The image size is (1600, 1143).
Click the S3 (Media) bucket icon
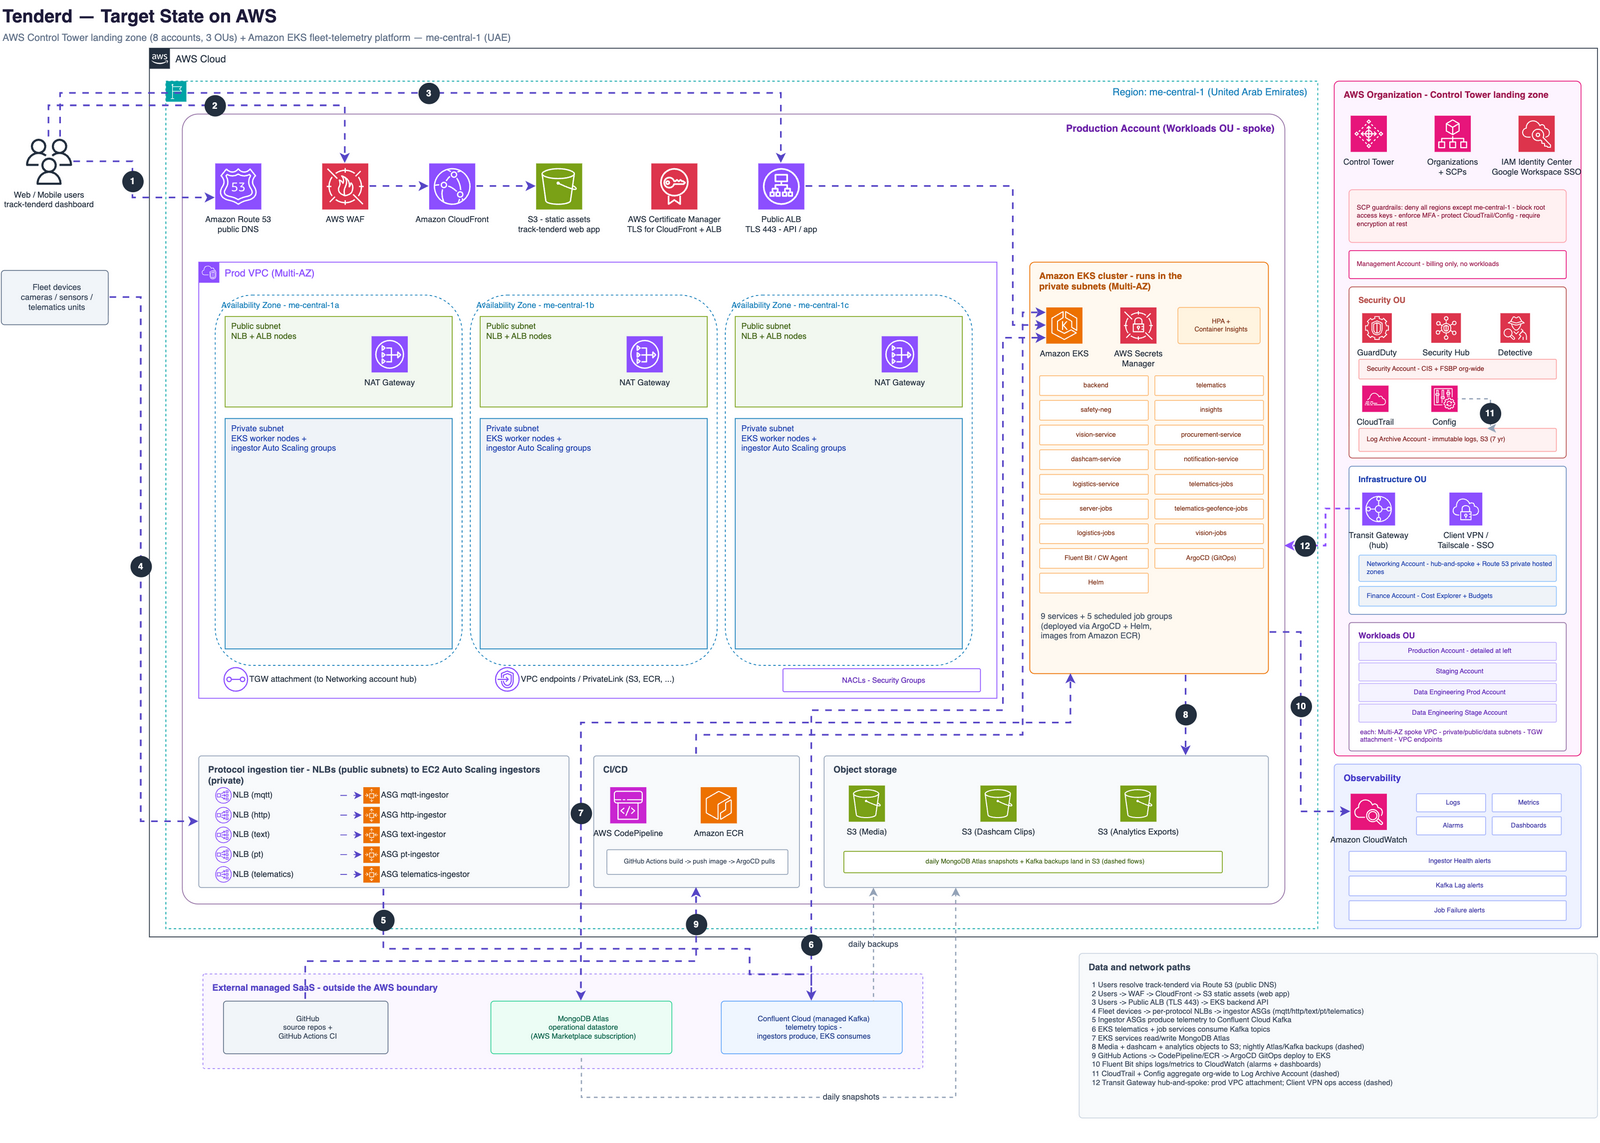[x=867, y=804]
